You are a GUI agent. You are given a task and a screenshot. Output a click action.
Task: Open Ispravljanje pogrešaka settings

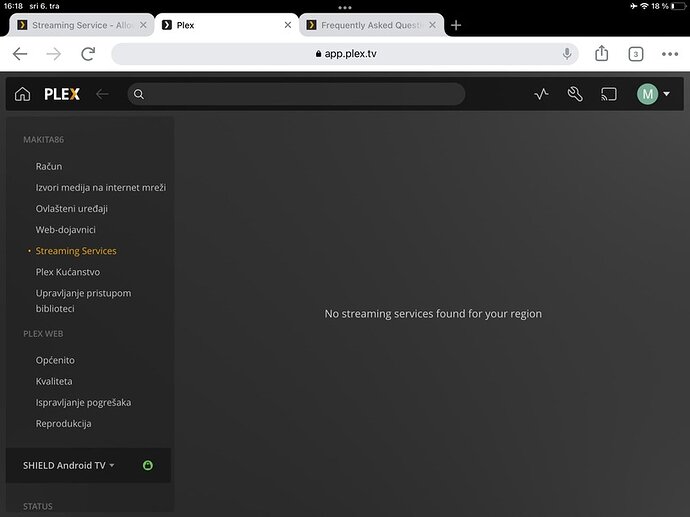pos(83,402)
